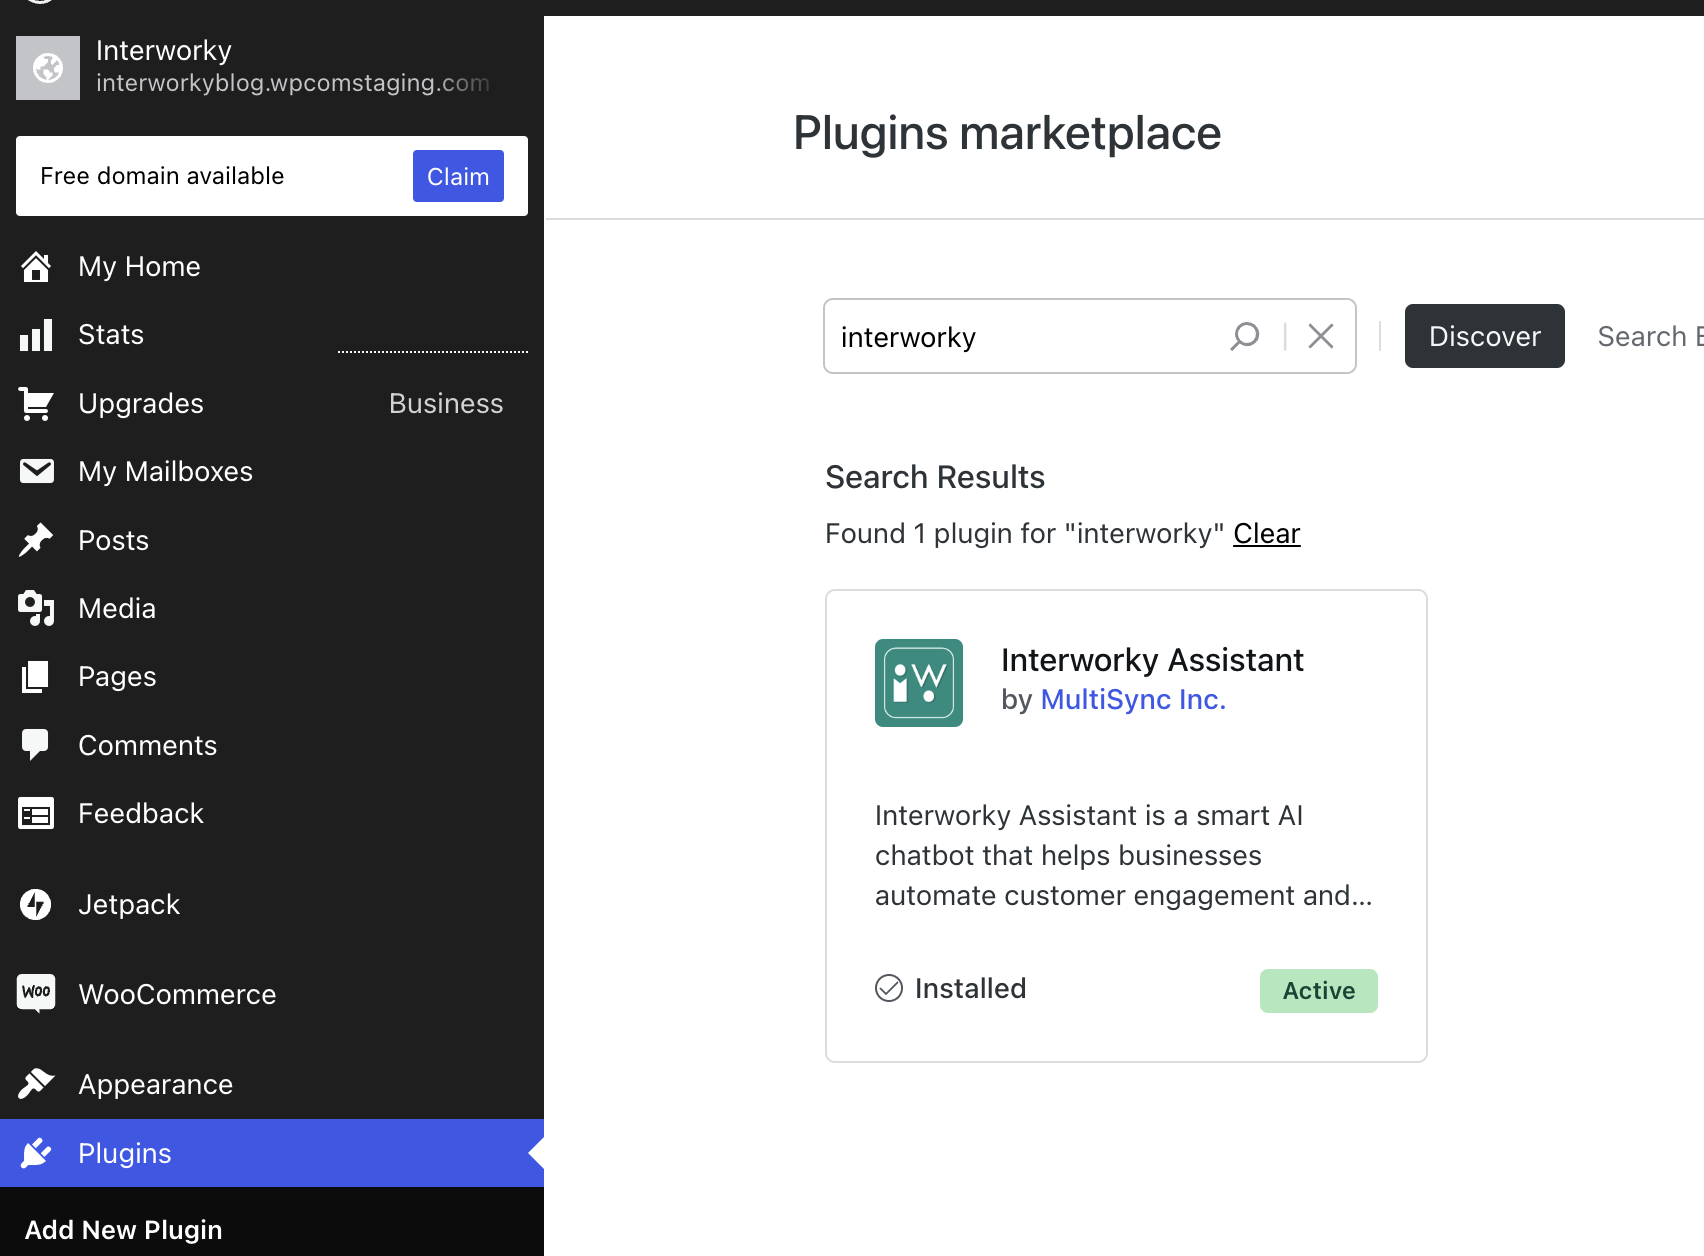
Task: Open Interworky Assistant plugin logo thumbnail
Action: (x=918, y=683)
